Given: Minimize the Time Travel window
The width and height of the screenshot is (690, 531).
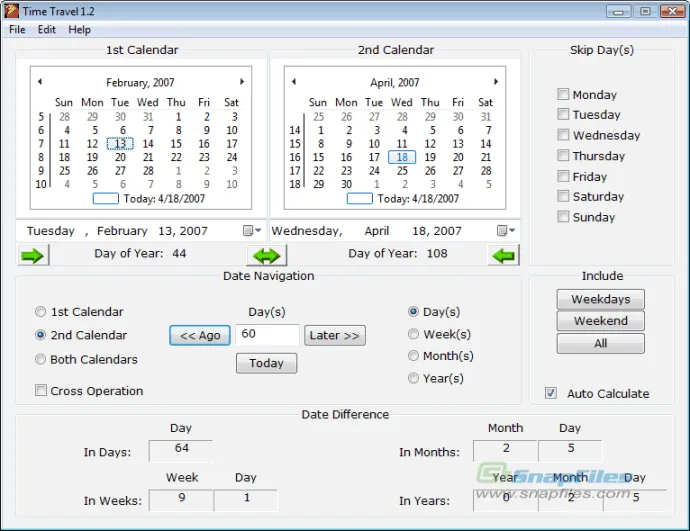Looking at the screenshot, I should [619, 11].
